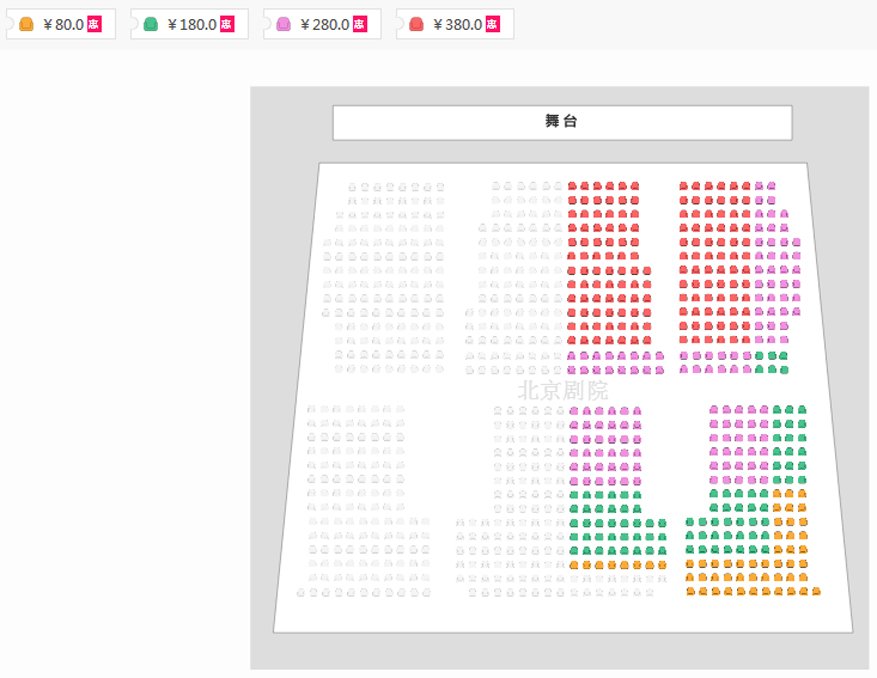Select the first red seat in the center block's front row

pos(572,186)
